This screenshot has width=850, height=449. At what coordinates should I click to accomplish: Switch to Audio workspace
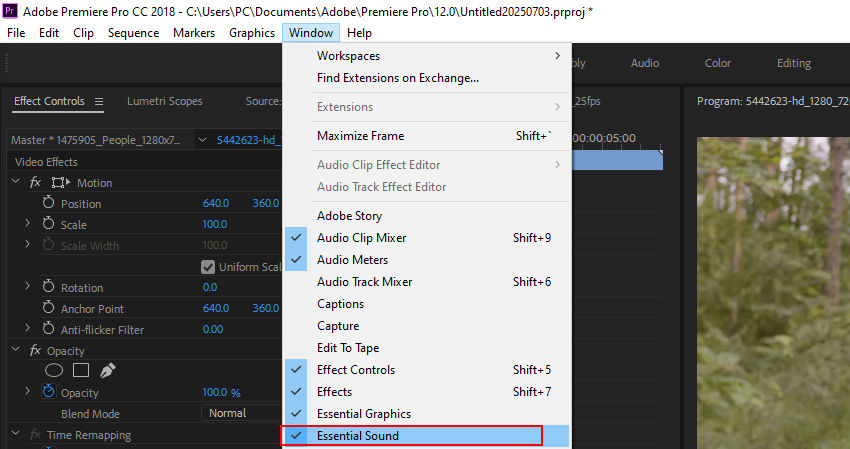[645, 63]
